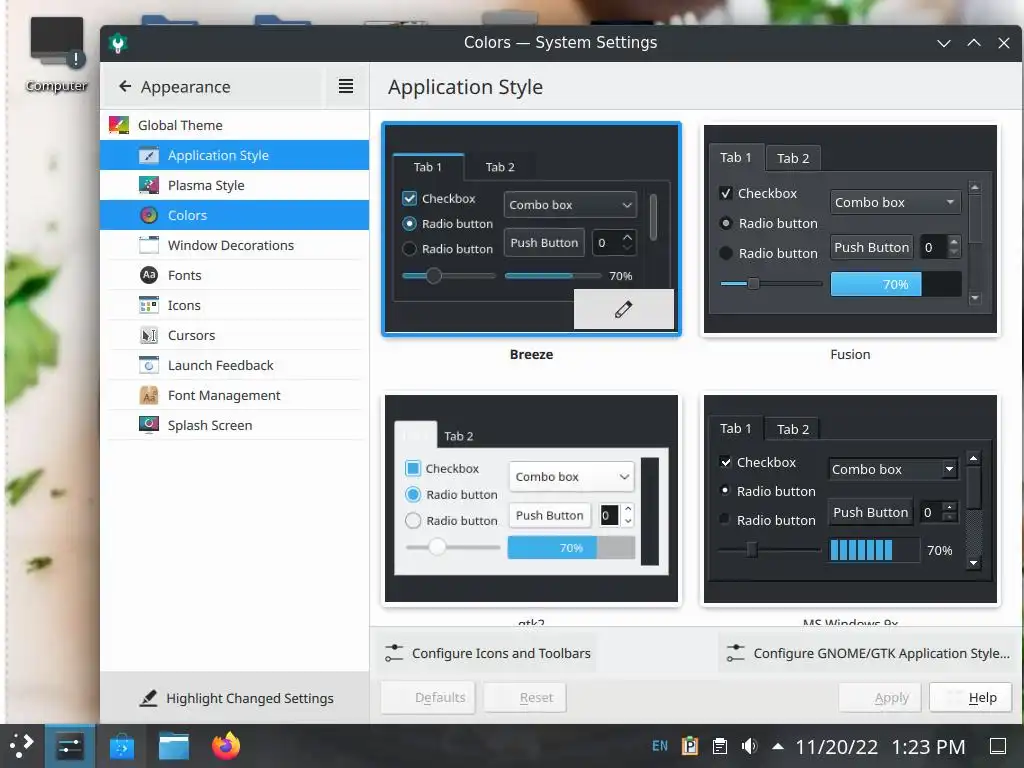Toggle Checkbox in Breeze preview
The width and height of the screenshot is (1024, 768).
pyautogui.click(x=409, y=199)
